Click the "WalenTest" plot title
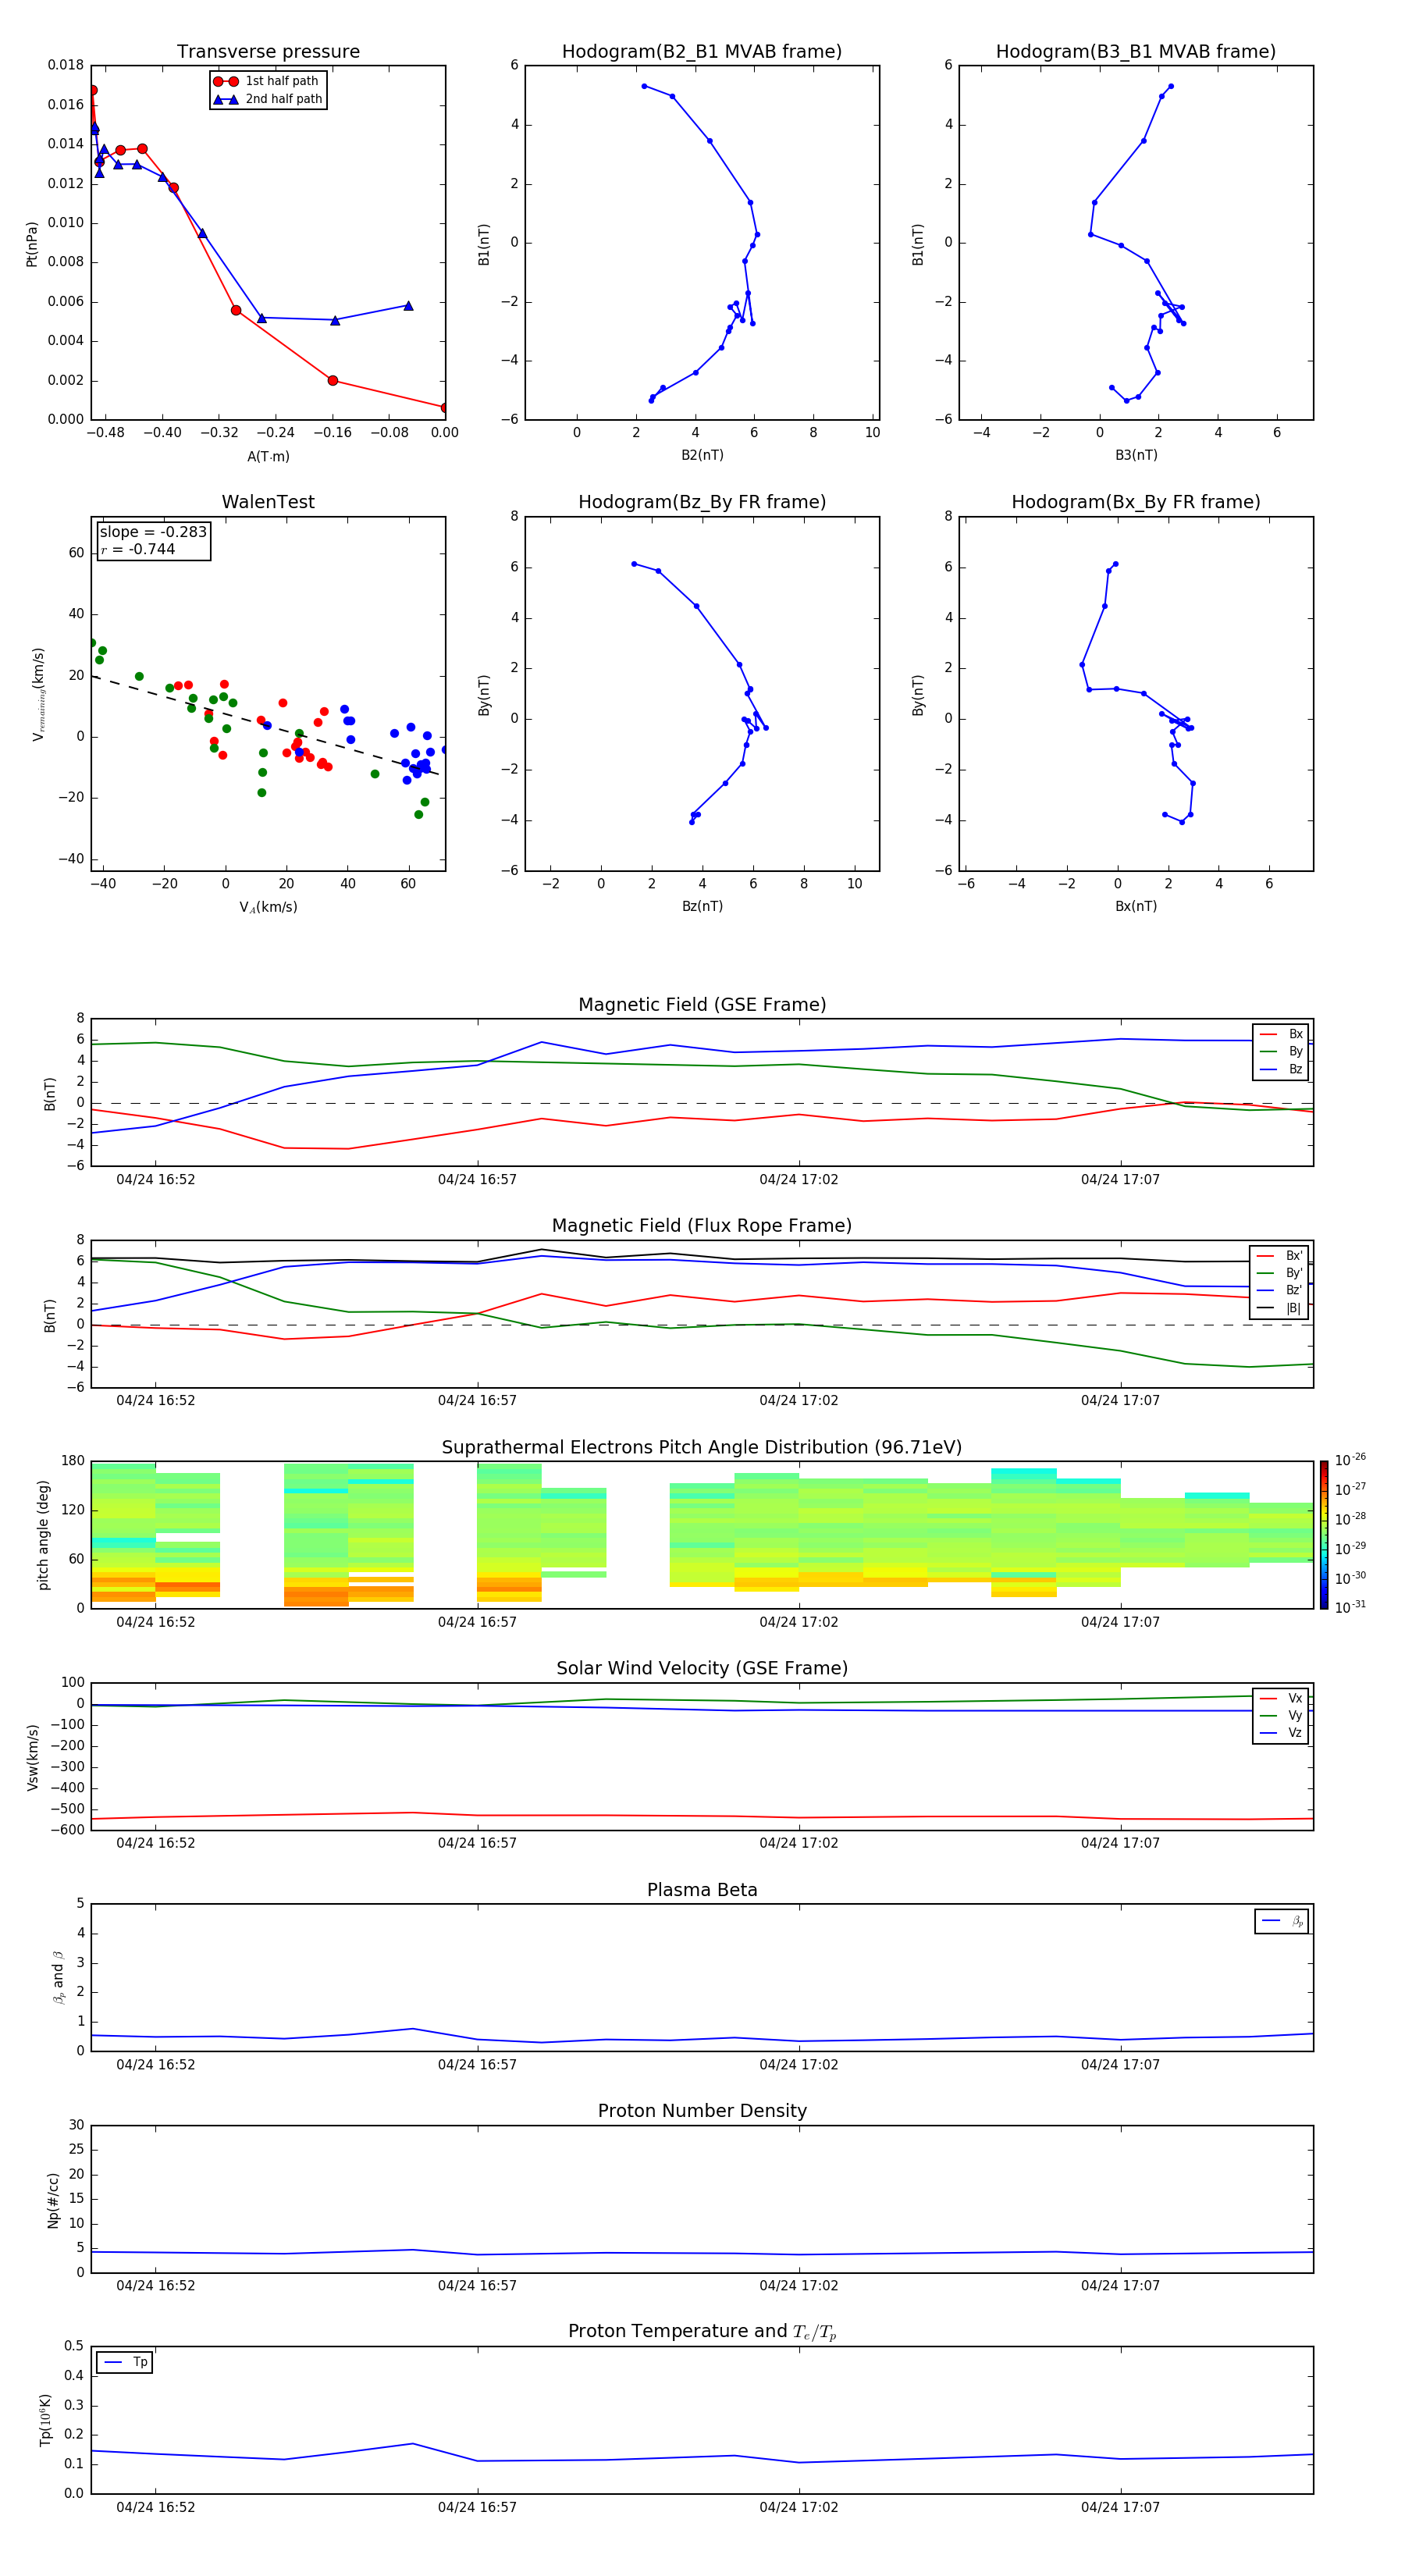Viewport: 1405px width, 2576px height. click(x=268, y=502)
